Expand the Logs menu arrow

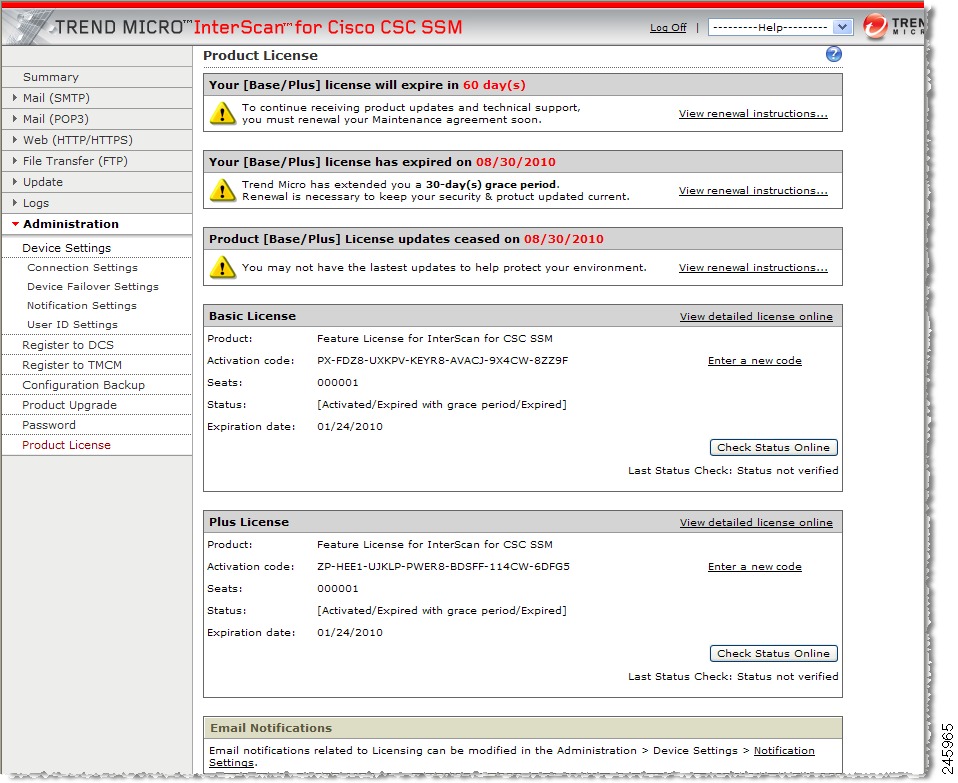[x=15, y=203]
